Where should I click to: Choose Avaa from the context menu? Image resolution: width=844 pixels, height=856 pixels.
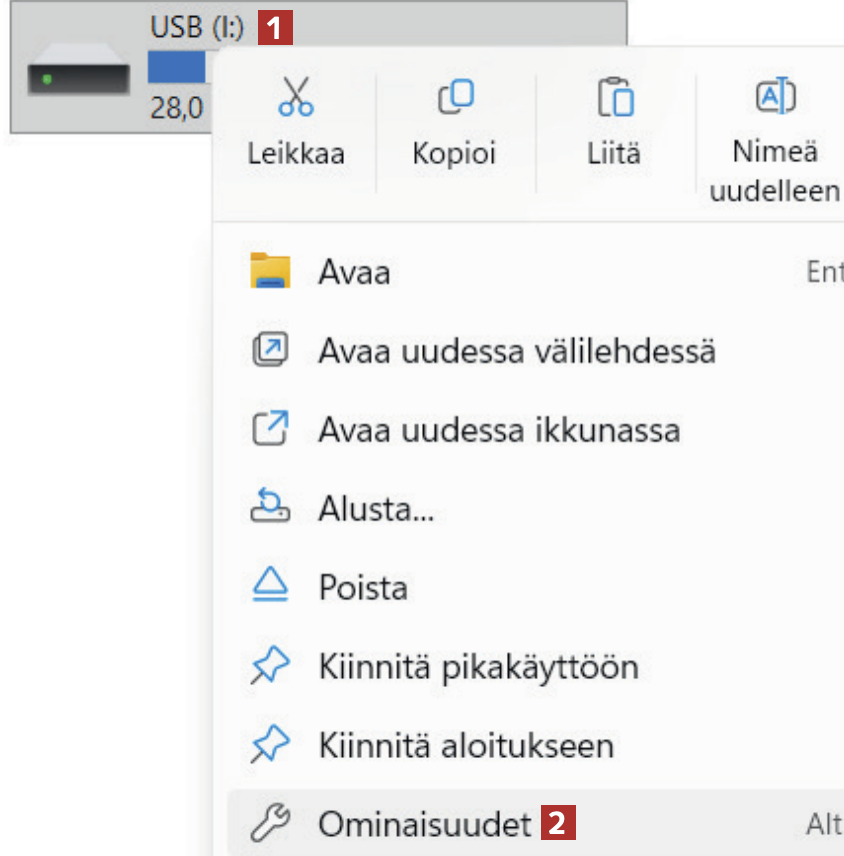point(354,272)
